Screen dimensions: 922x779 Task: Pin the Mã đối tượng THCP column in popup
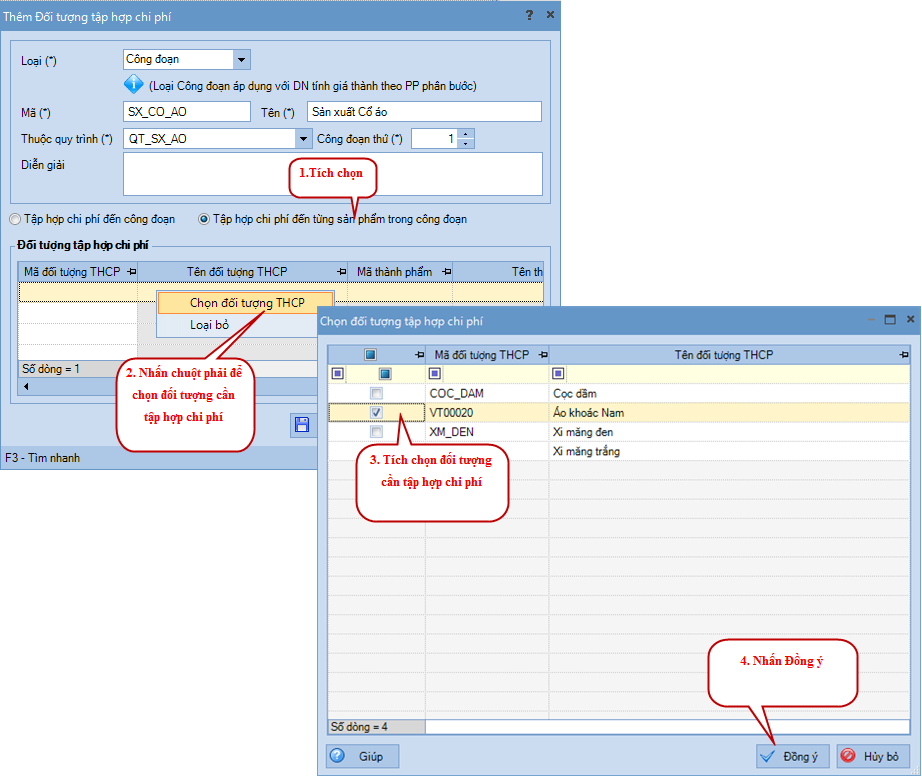tap(541, 355)
